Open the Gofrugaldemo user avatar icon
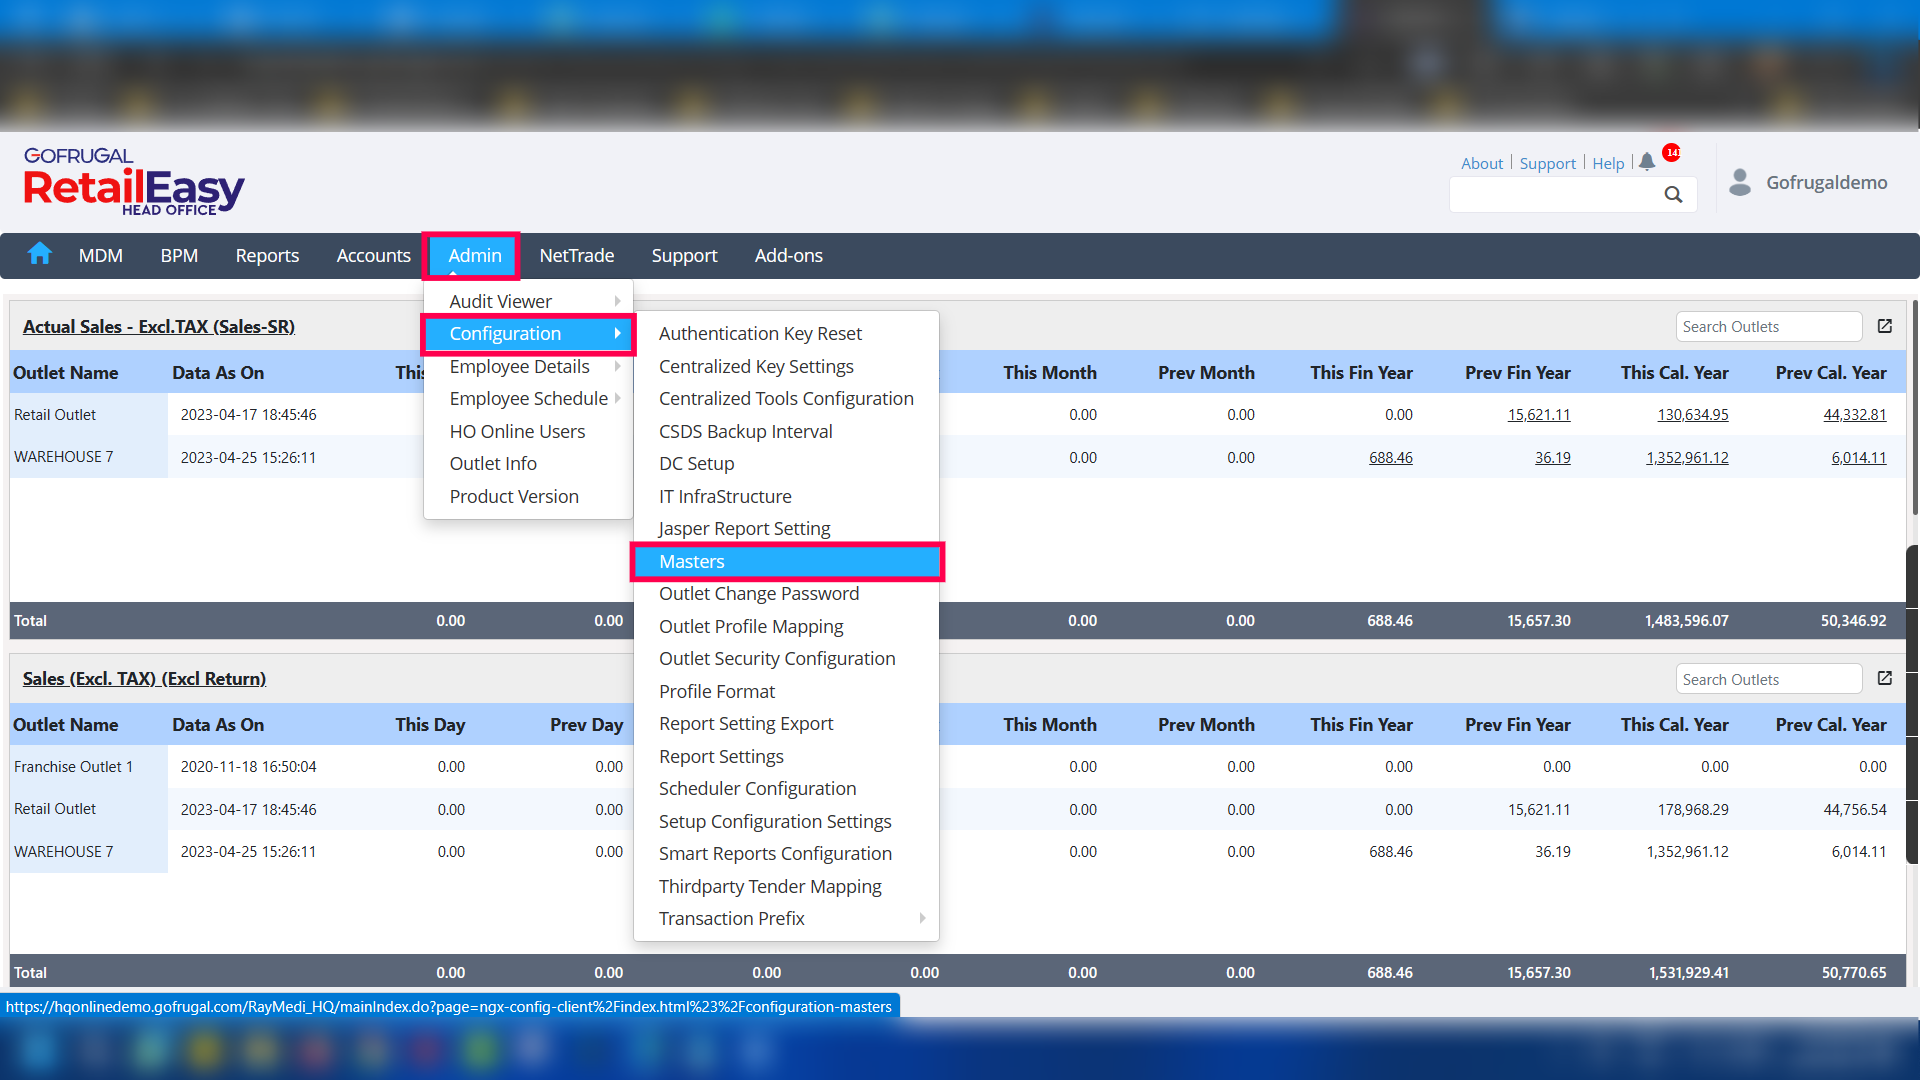This screenshot has height=1080, width=1920. pyautogui.click(x=1740, y=182)
